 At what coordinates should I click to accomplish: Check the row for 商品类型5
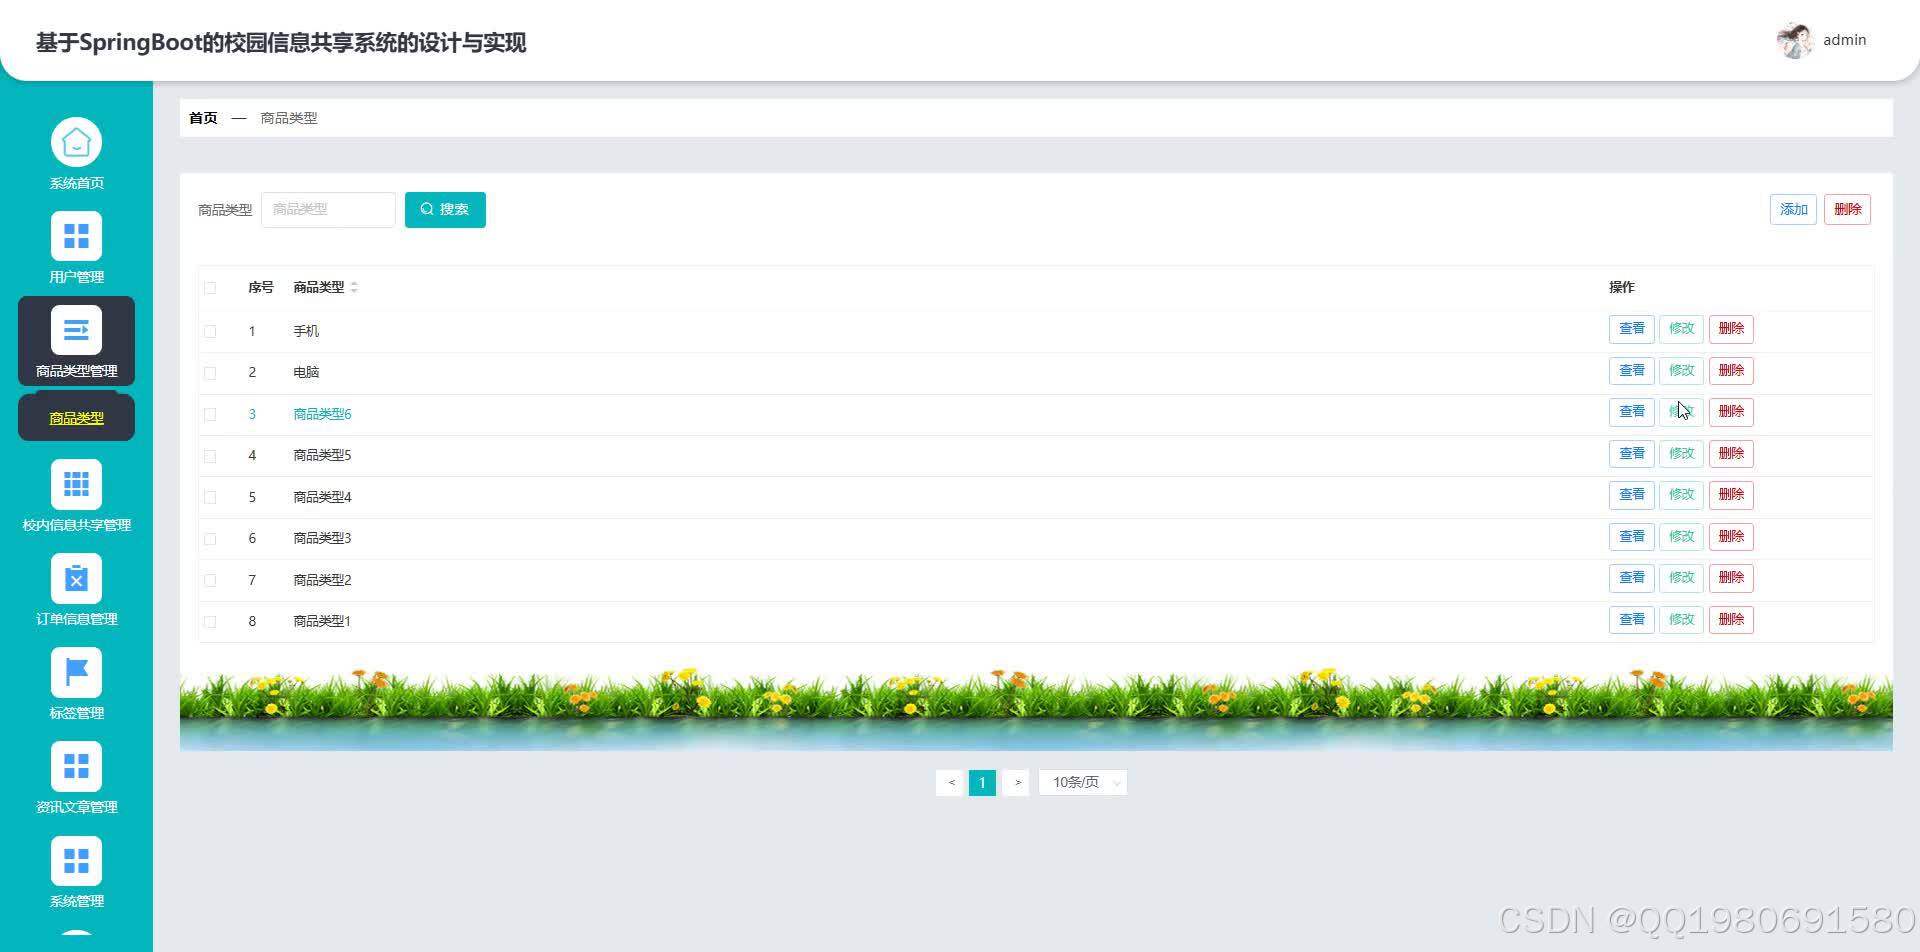(x=210, y=456)
